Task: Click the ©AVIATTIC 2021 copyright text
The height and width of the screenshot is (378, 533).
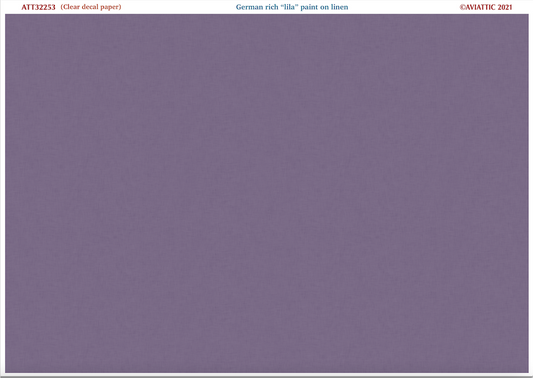Action: click(486, 7)
